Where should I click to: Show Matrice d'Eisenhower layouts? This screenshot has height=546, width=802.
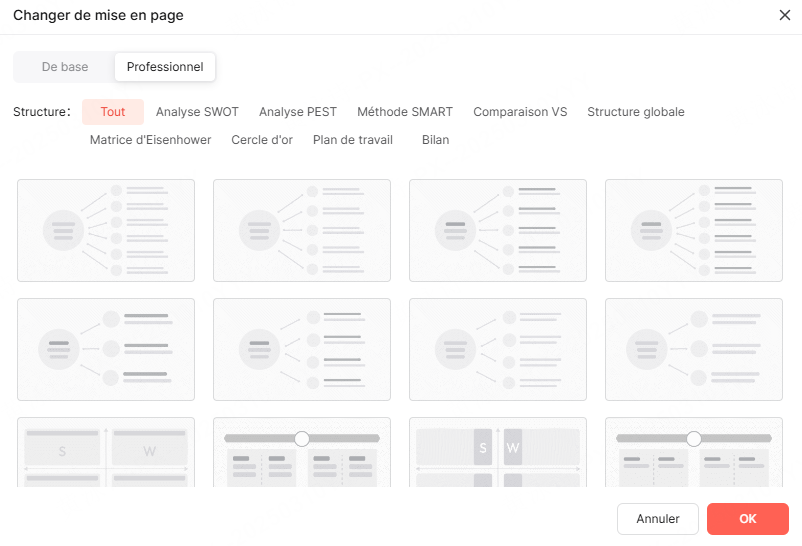(150, 140)
